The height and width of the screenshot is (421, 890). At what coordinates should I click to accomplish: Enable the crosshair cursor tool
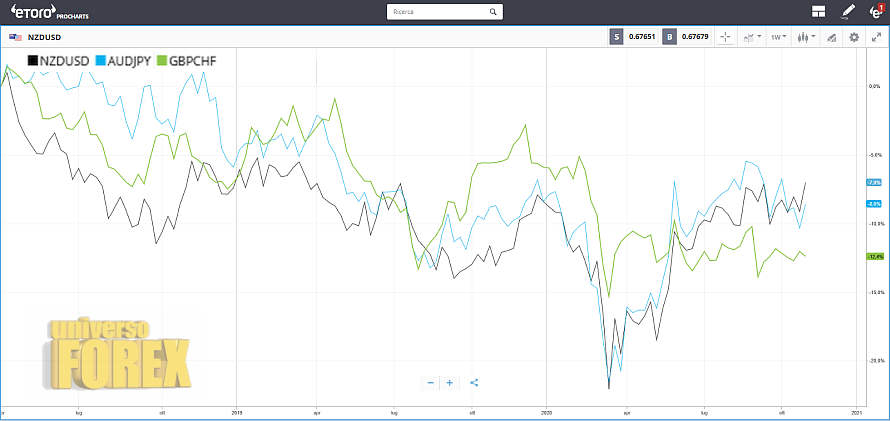pyautogui.click(x=725, y=37)
